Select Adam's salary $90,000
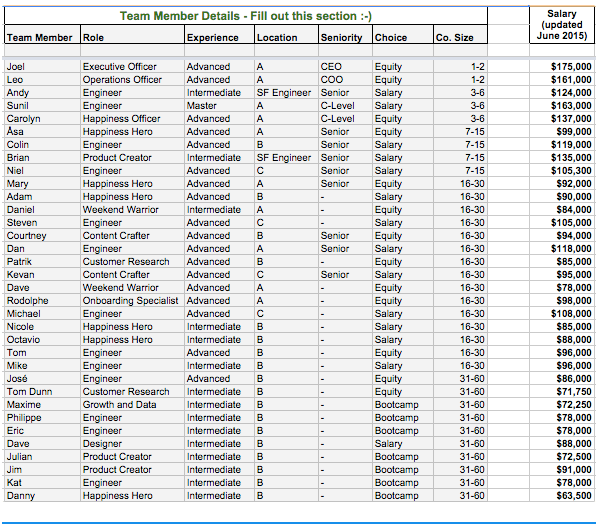 point(562,197)
